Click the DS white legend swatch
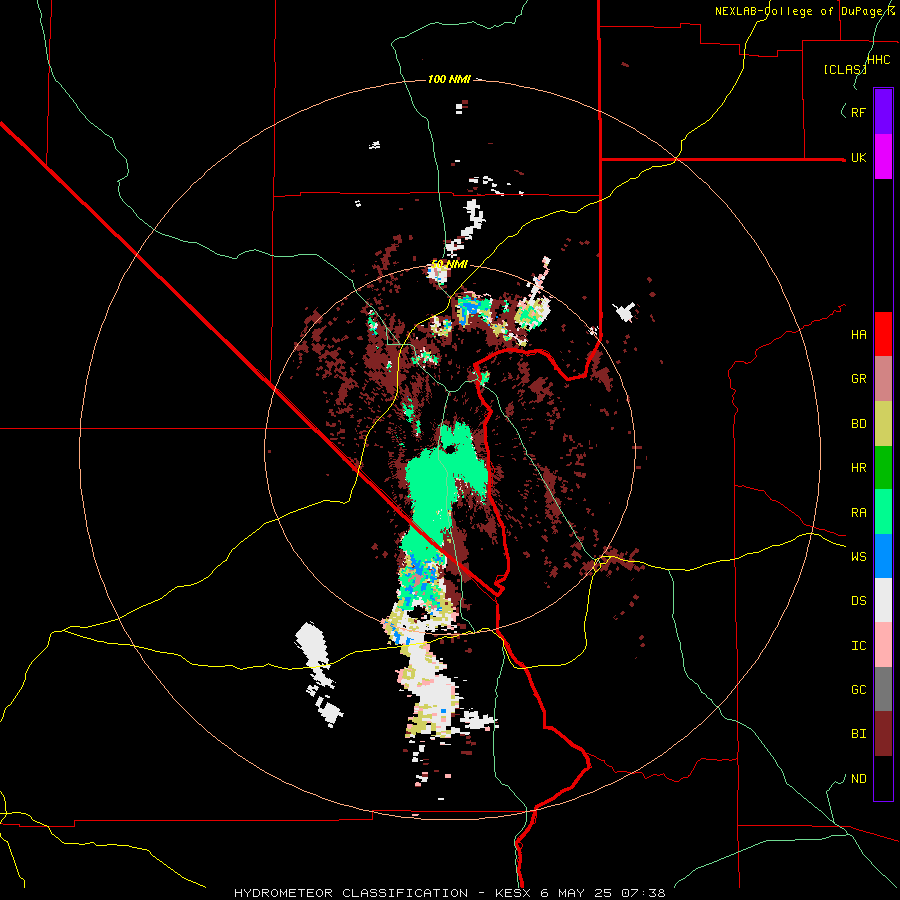The image size is (900, 900). pyautogui.click(x=883, y=600)
